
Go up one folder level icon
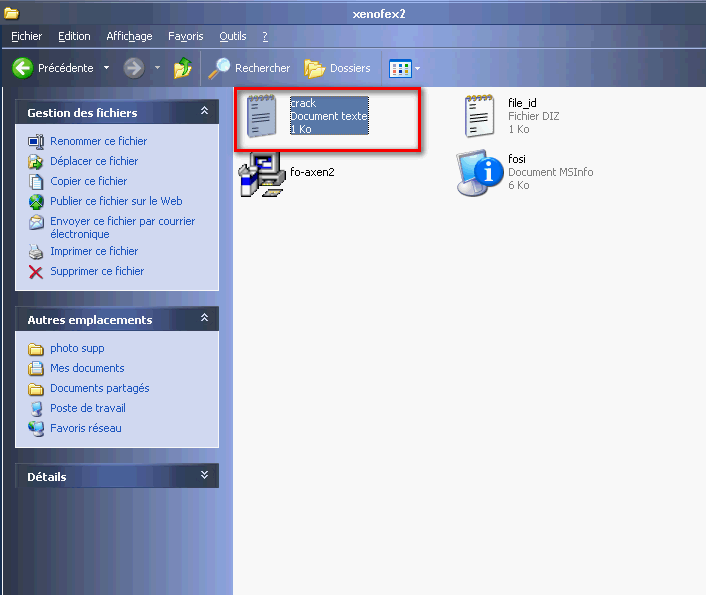click(x=182, y=68)
